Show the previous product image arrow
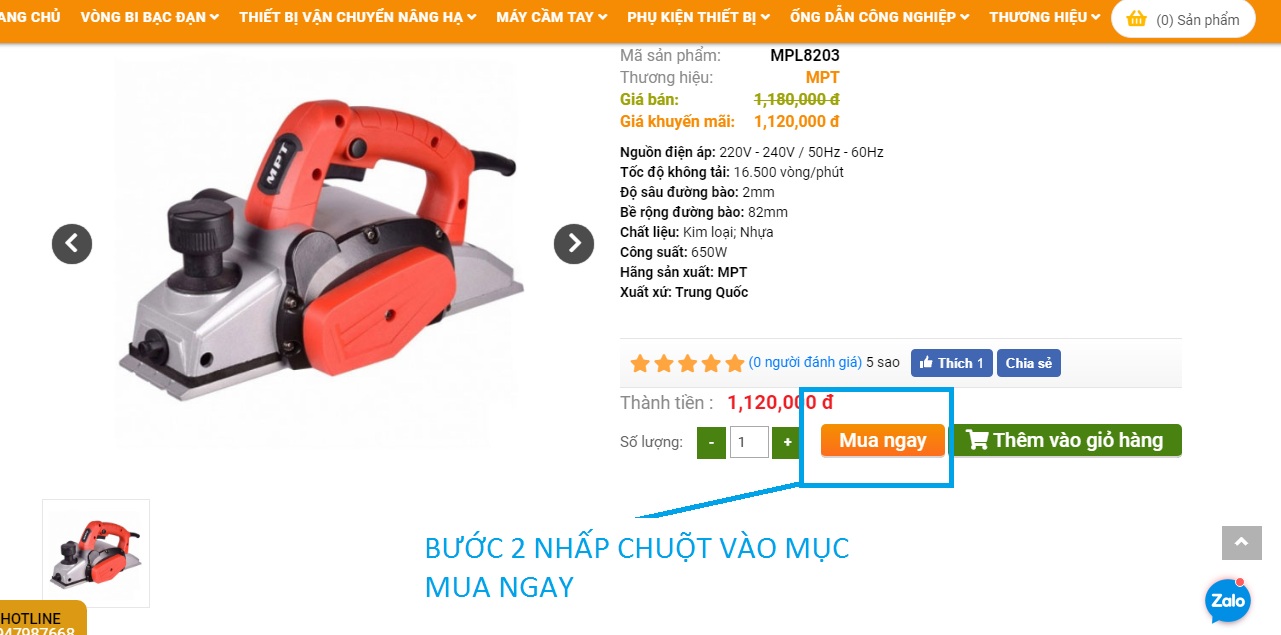Screen dimensions: 1281x635 pyautogui.click(x=72, y=243)
